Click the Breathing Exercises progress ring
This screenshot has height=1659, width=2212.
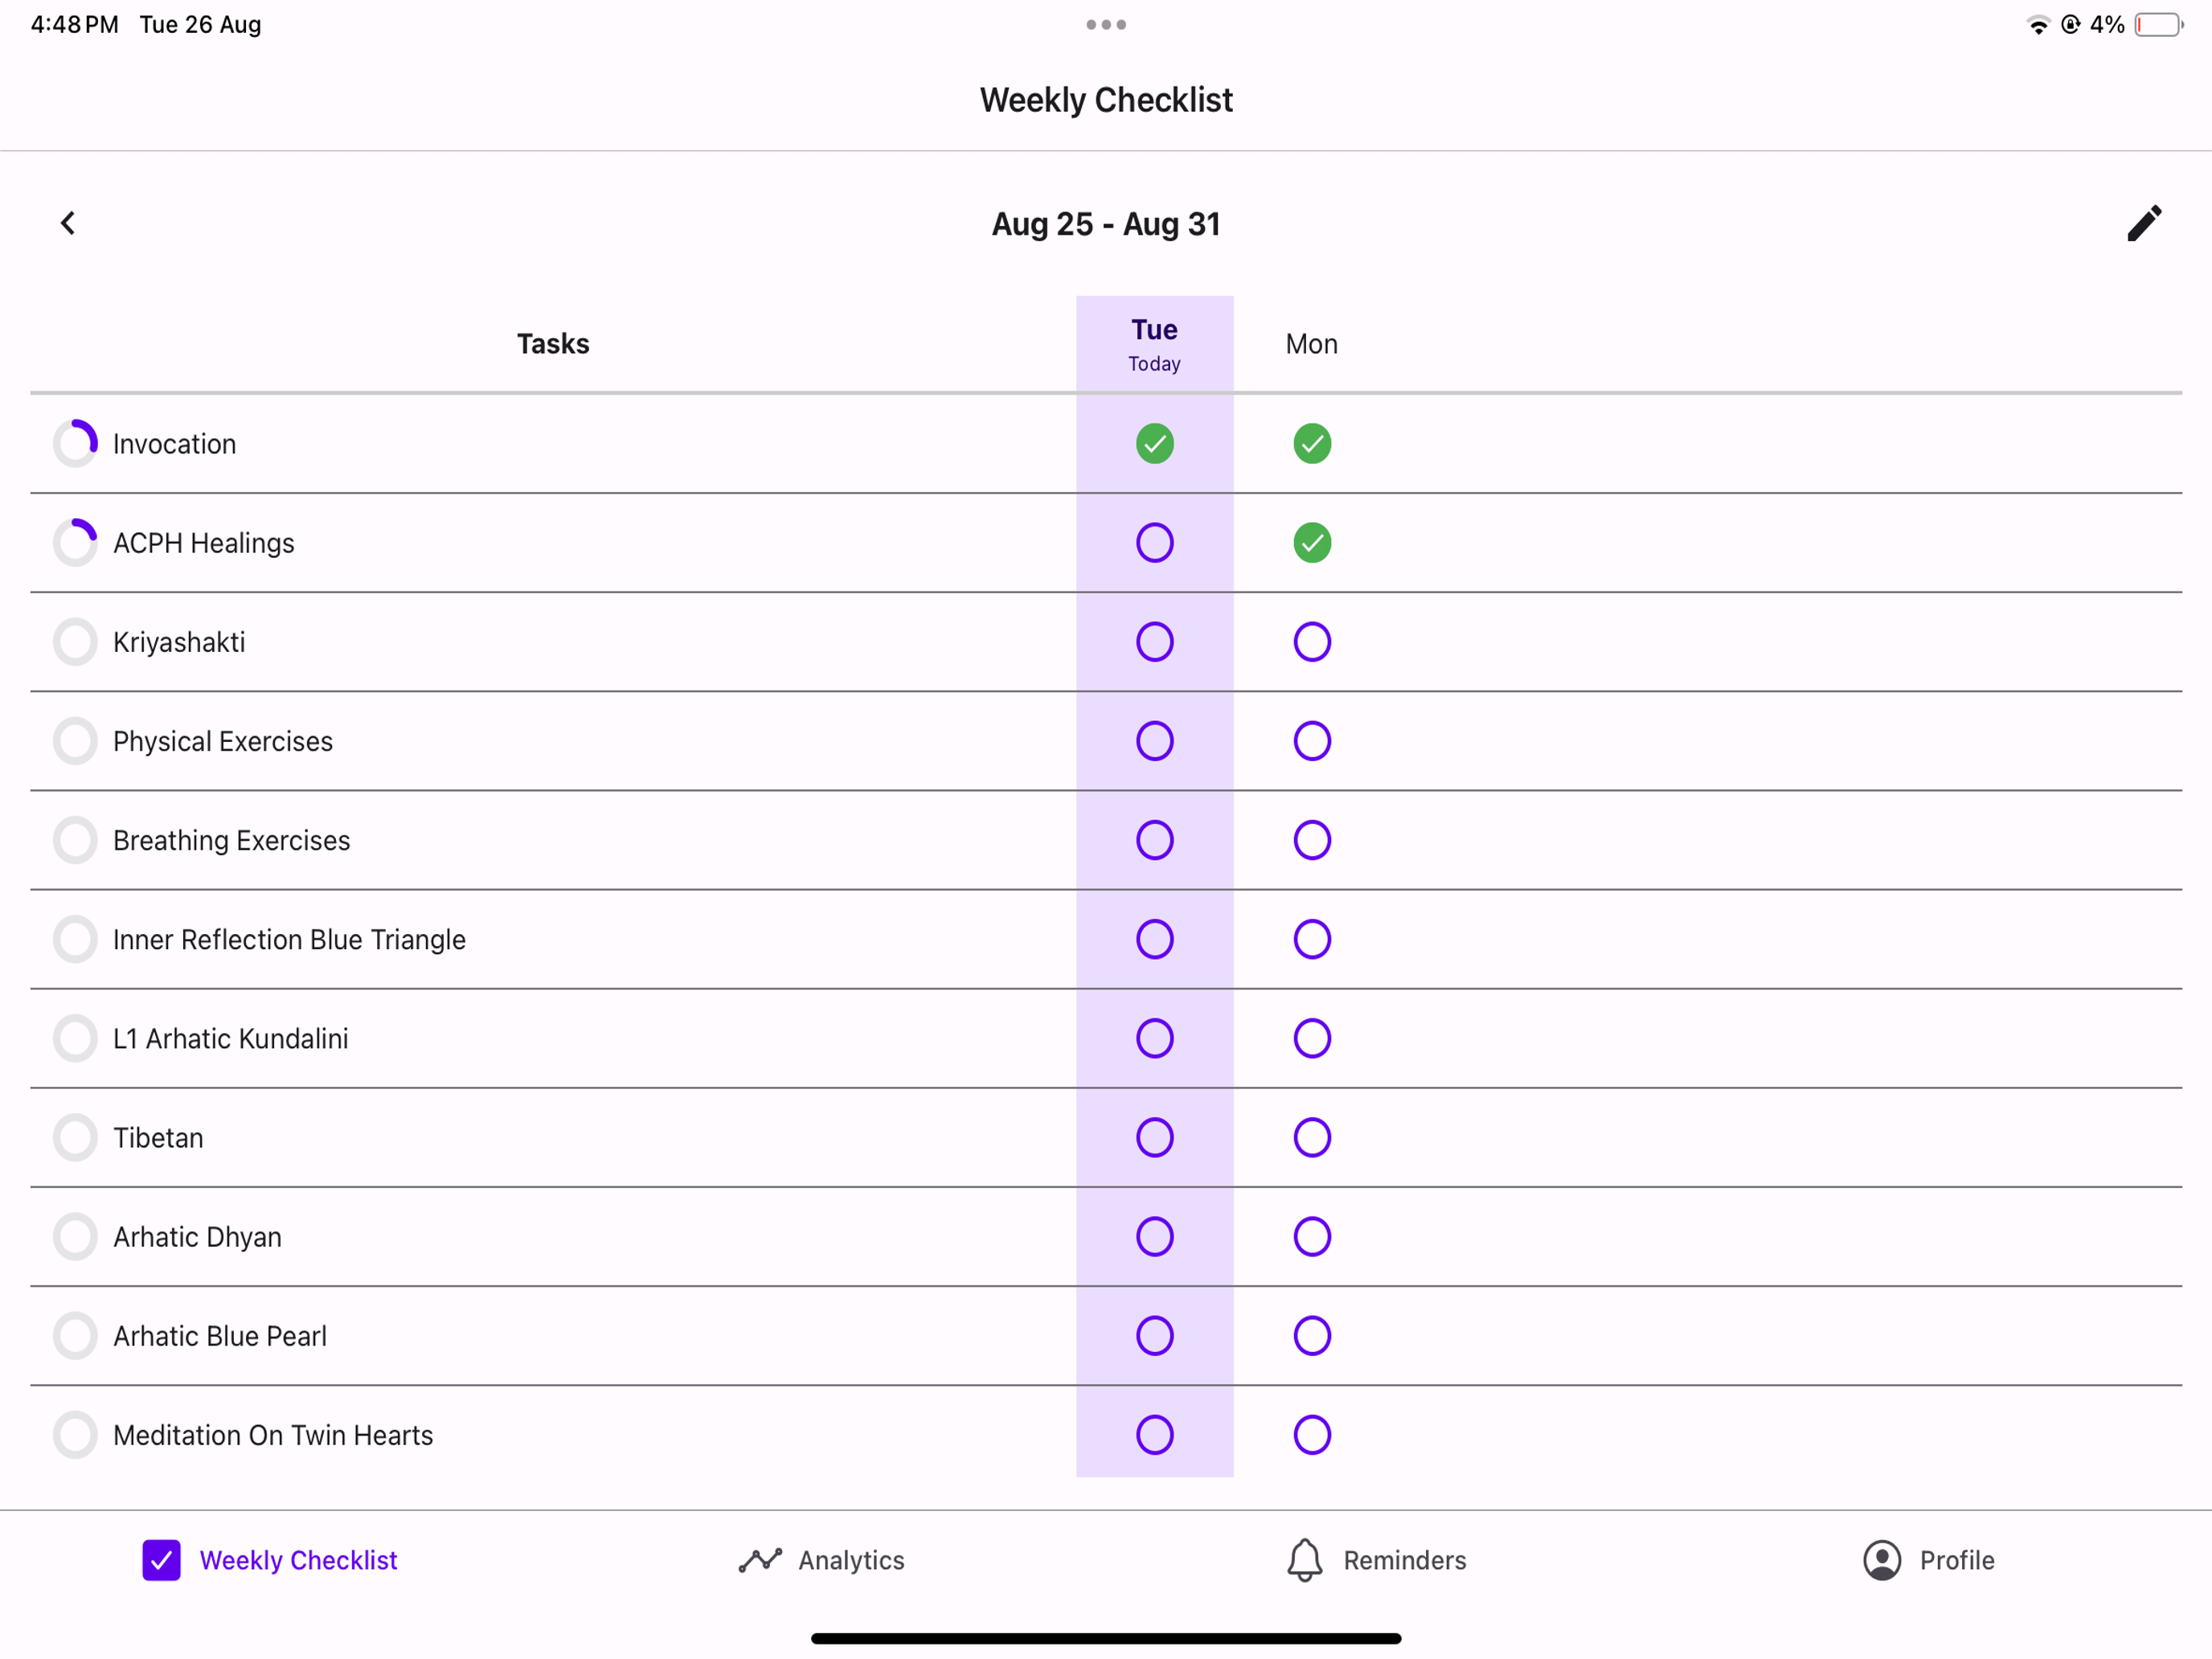coord(75,840)
